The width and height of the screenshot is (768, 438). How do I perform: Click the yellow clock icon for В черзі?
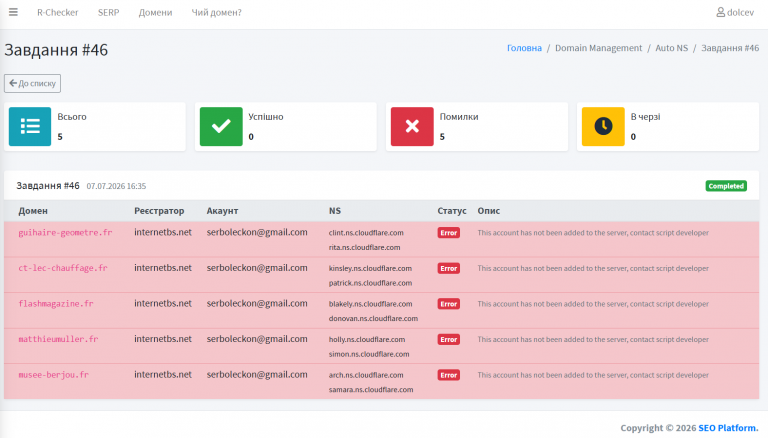click(603, 126)
